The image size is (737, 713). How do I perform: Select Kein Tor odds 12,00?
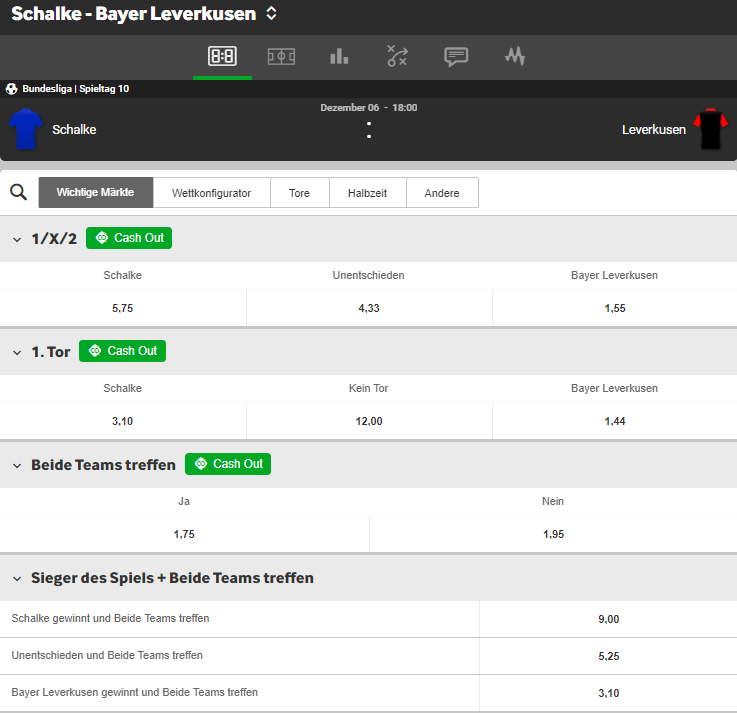click(x=369, y=421)
